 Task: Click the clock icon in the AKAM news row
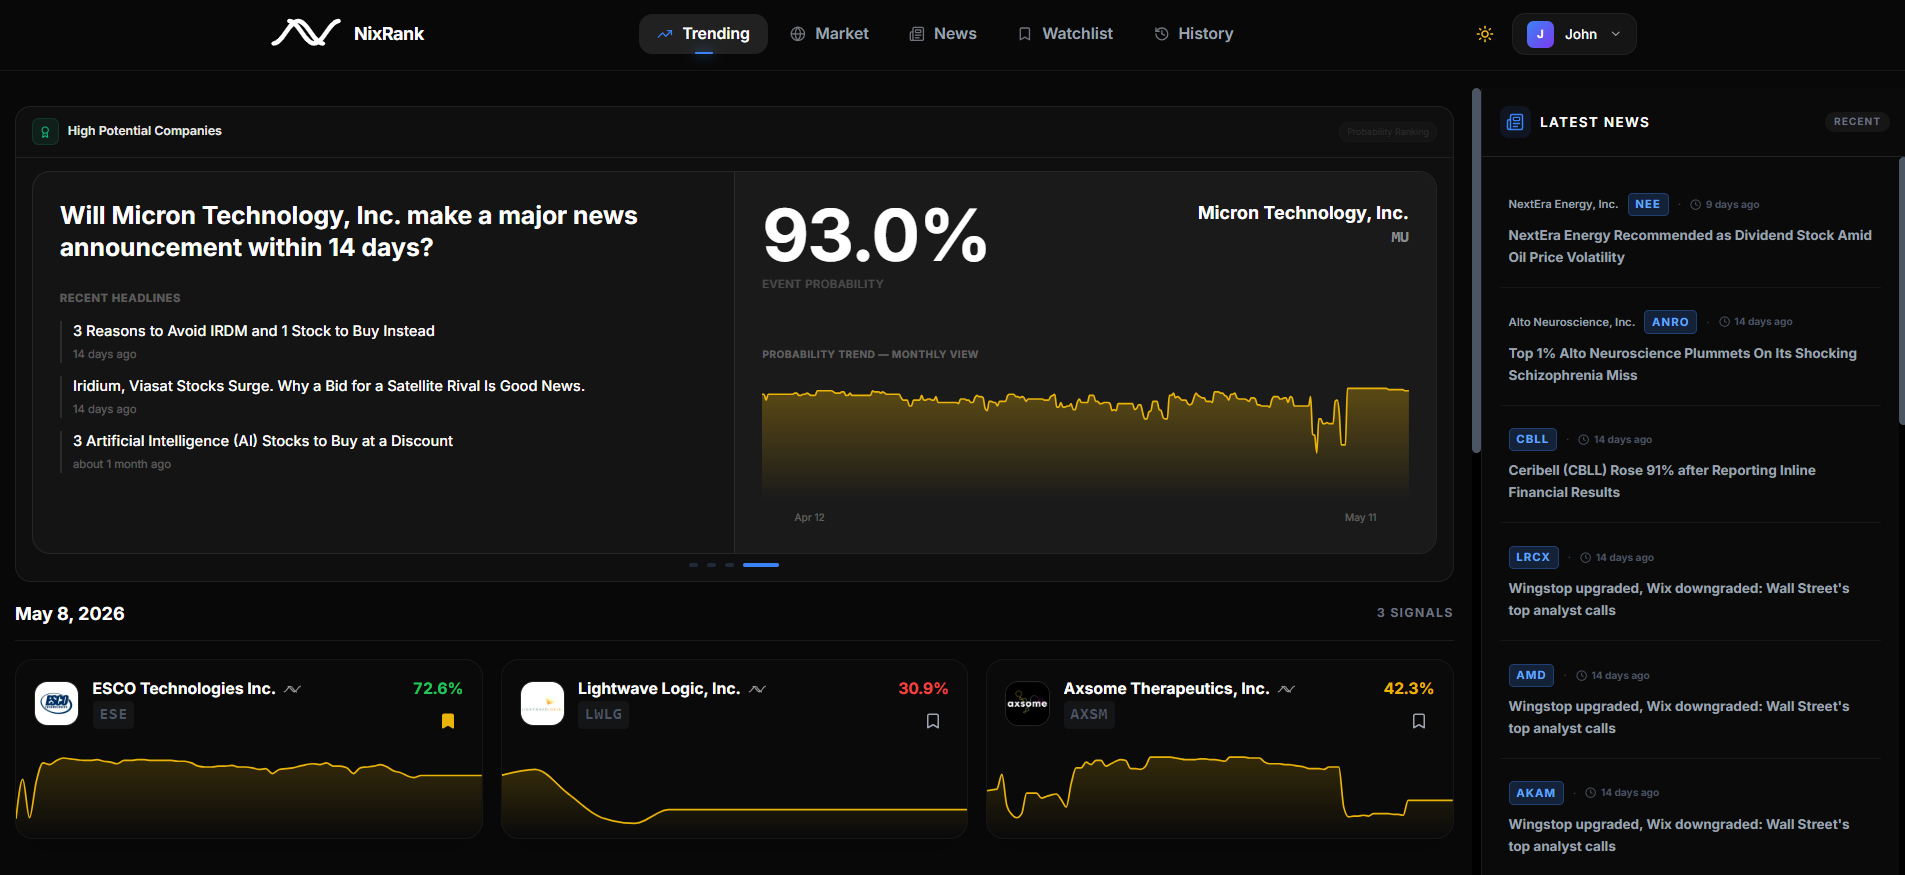(1591, 793)
